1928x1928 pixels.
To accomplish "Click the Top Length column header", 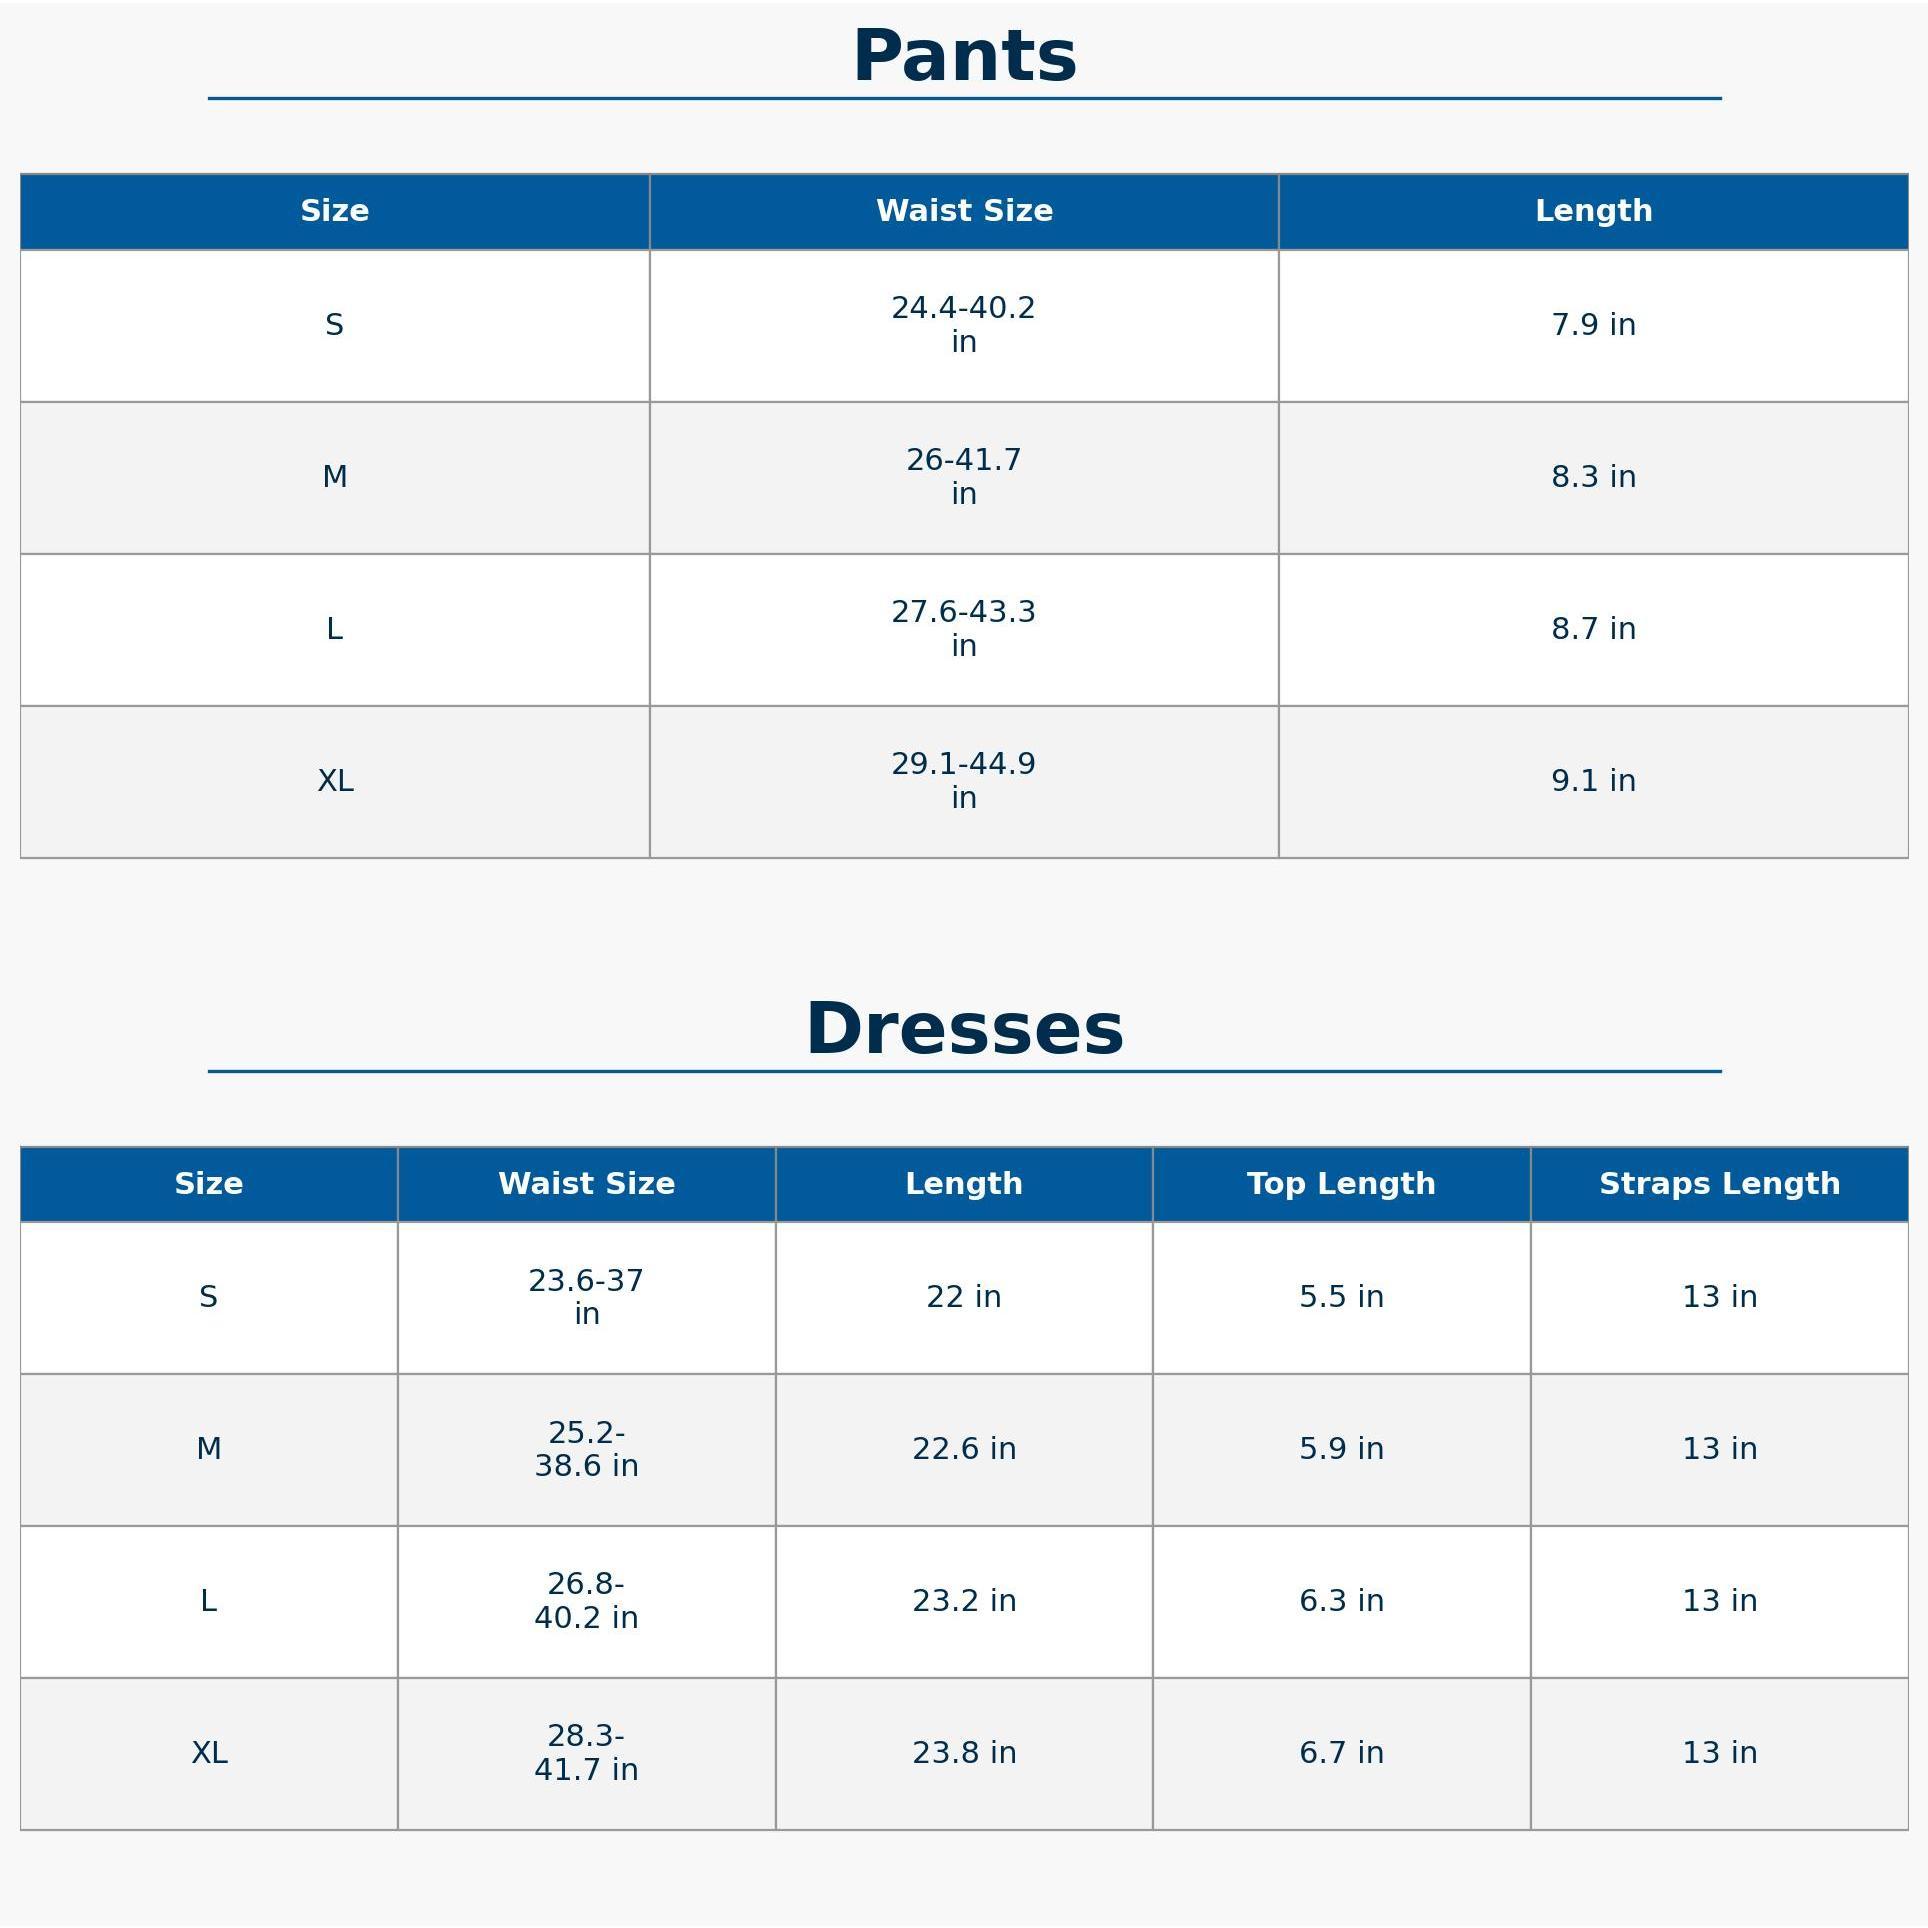I will point(1341,1184).
